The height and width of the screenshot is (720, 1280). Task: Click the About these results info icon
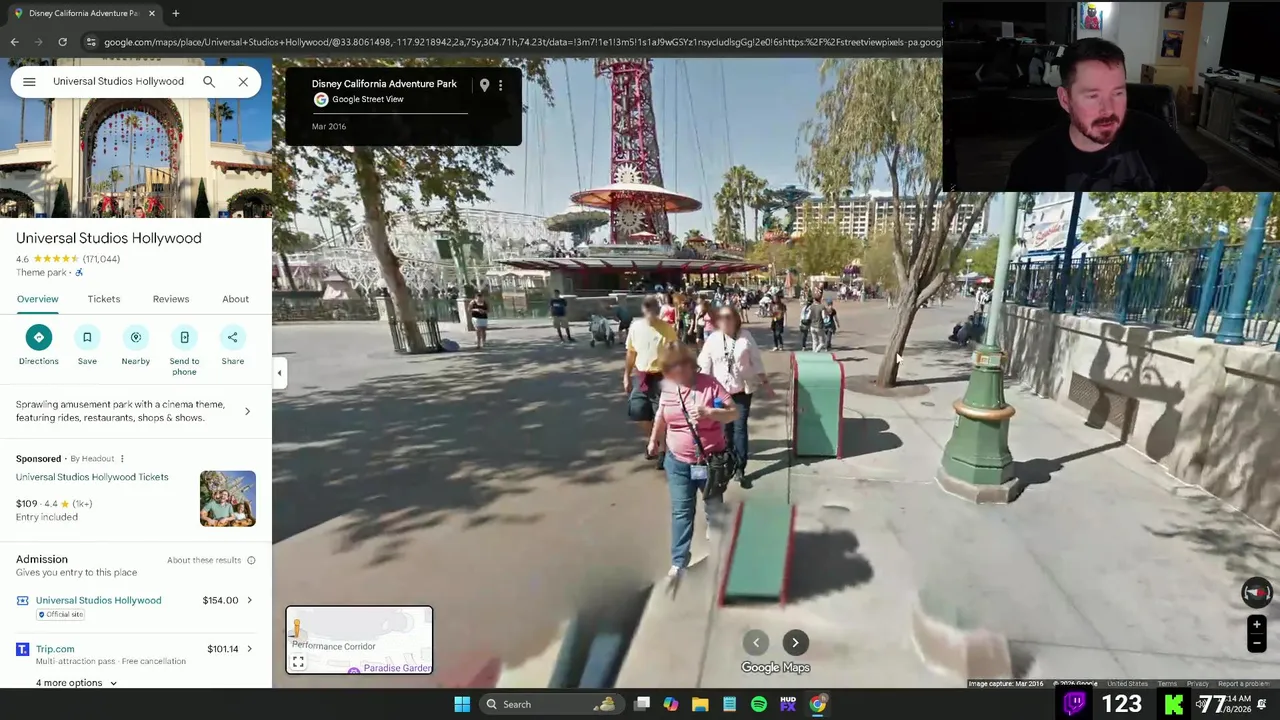(251, 560)
